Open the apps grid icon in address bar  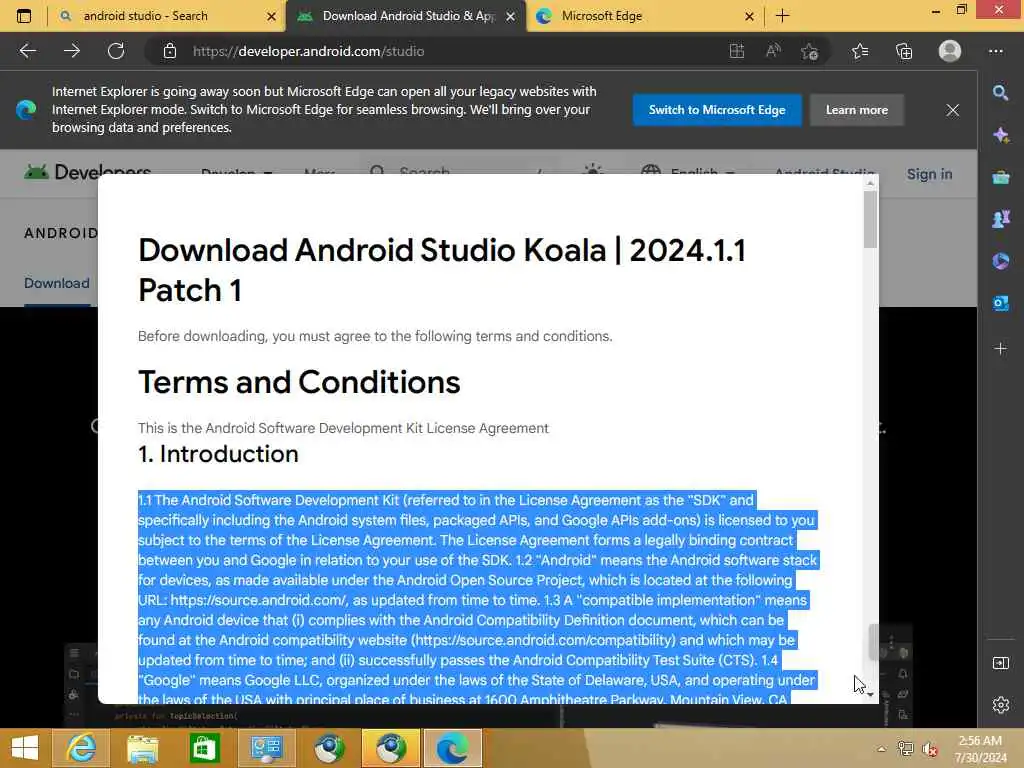click(737, 51)
